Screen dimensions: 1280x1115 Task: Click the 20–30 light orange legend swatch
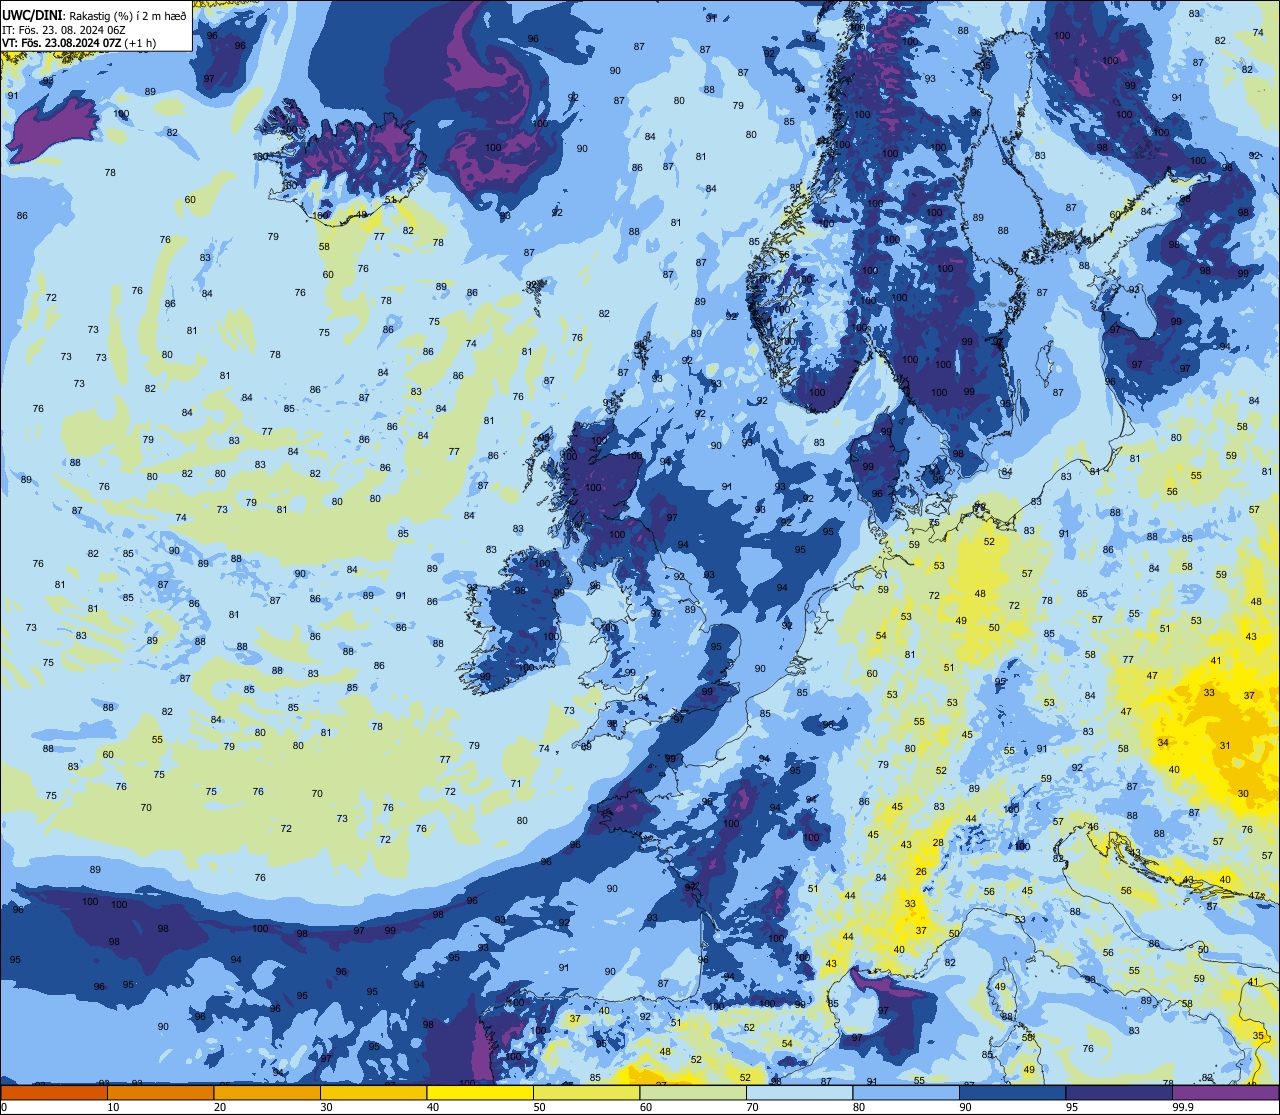[x=267, y=1092]
